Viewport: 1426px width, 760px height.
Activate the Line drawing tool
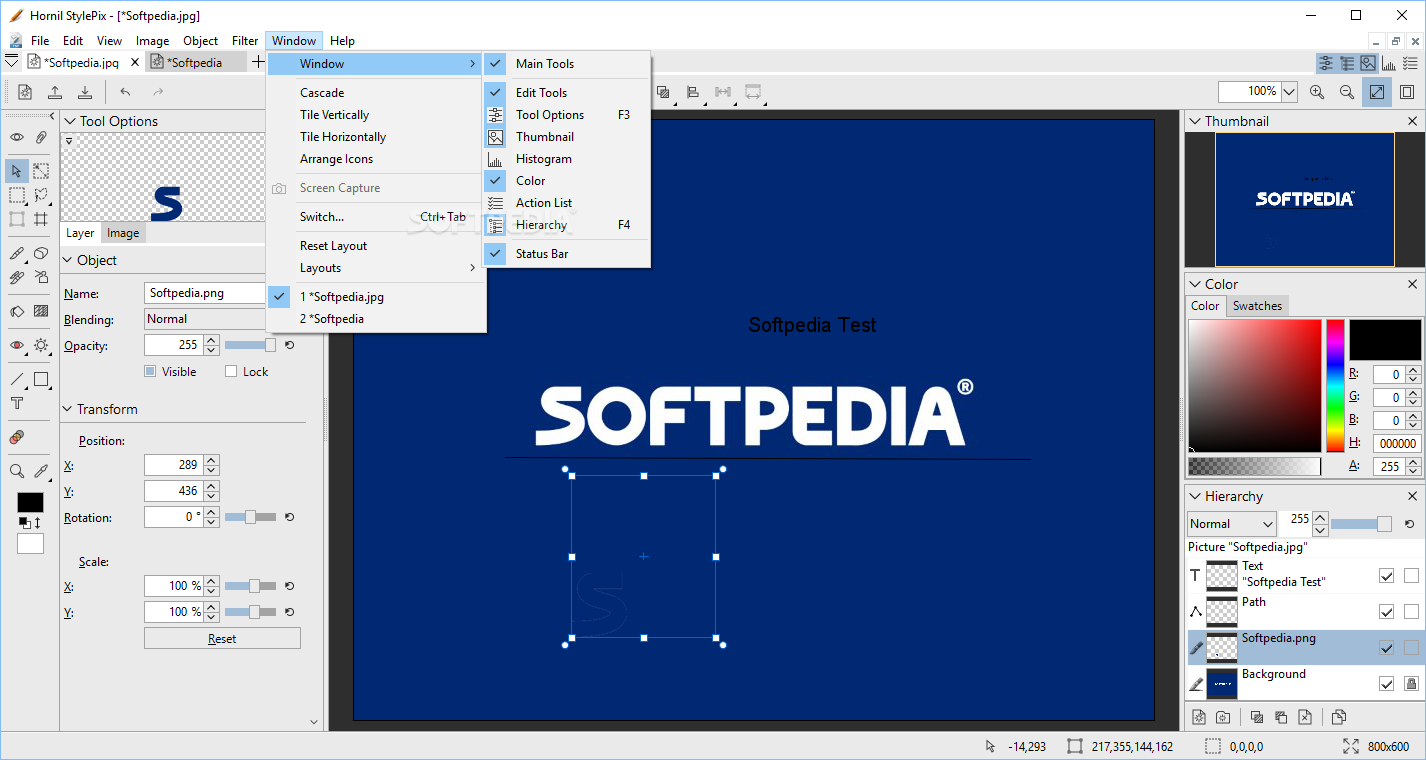click(x=17, y=379)
